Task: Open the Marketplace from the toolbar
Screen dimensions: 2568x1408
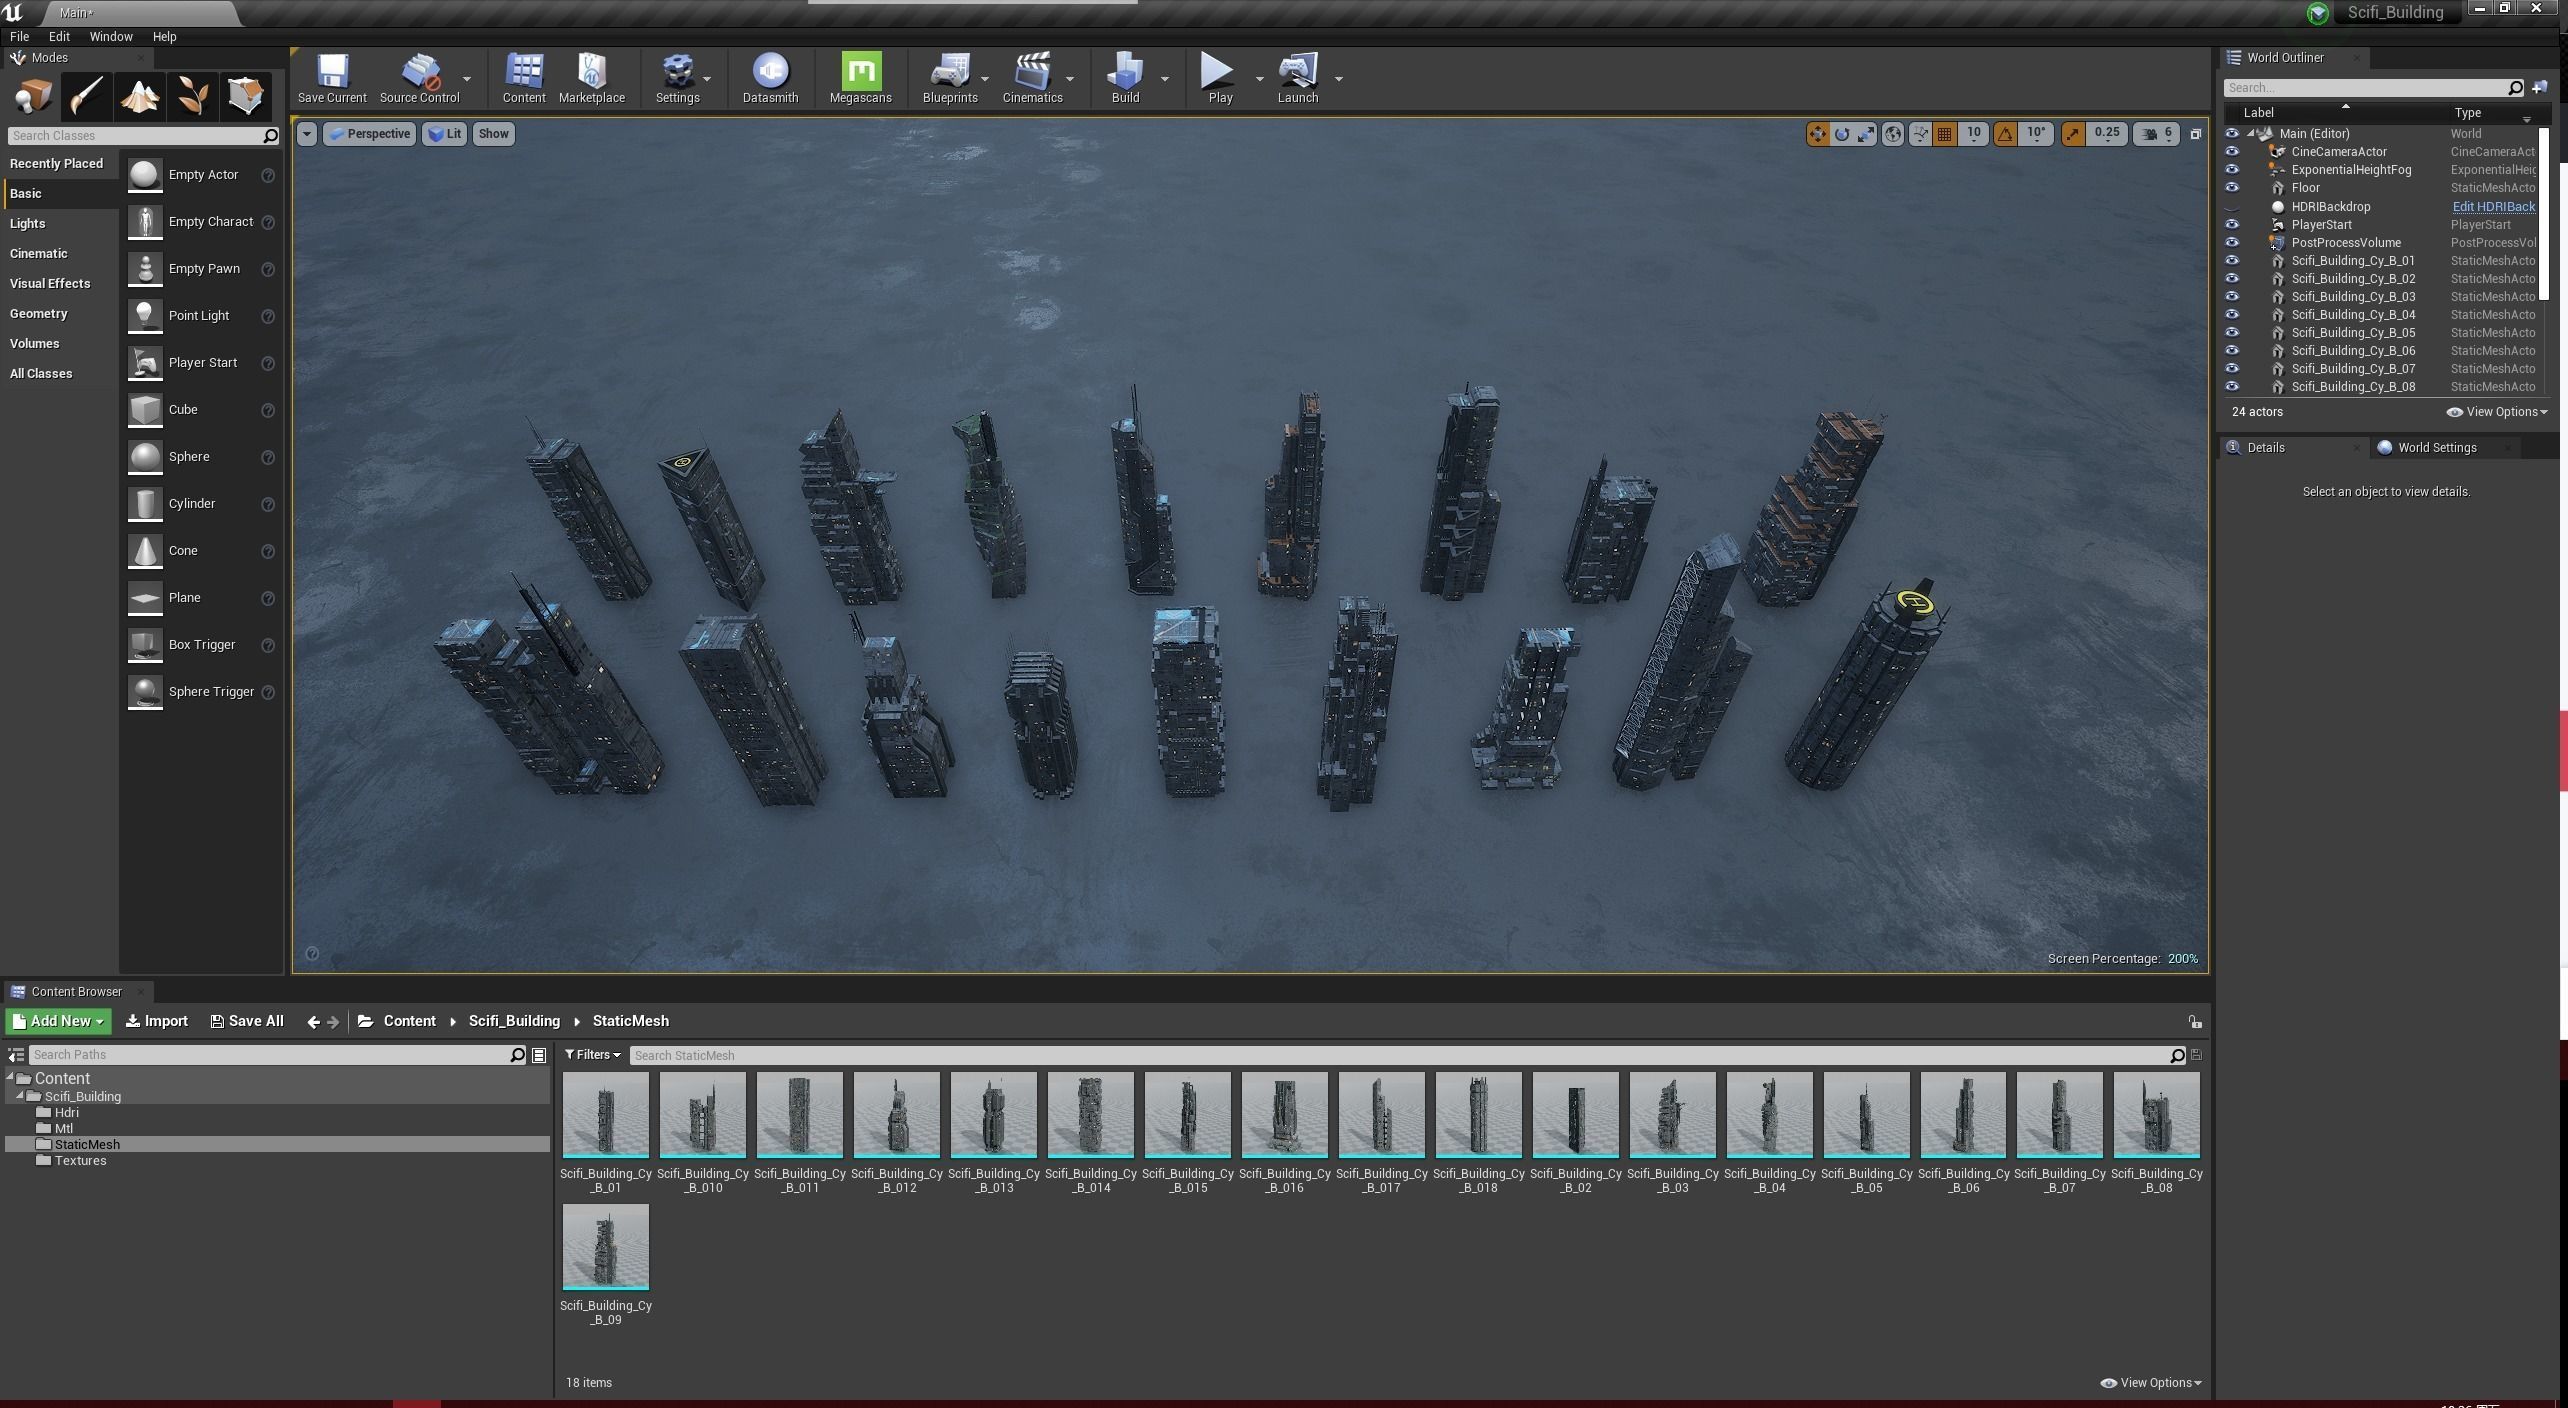Action: pyautogui.click(x=591, y=78)
